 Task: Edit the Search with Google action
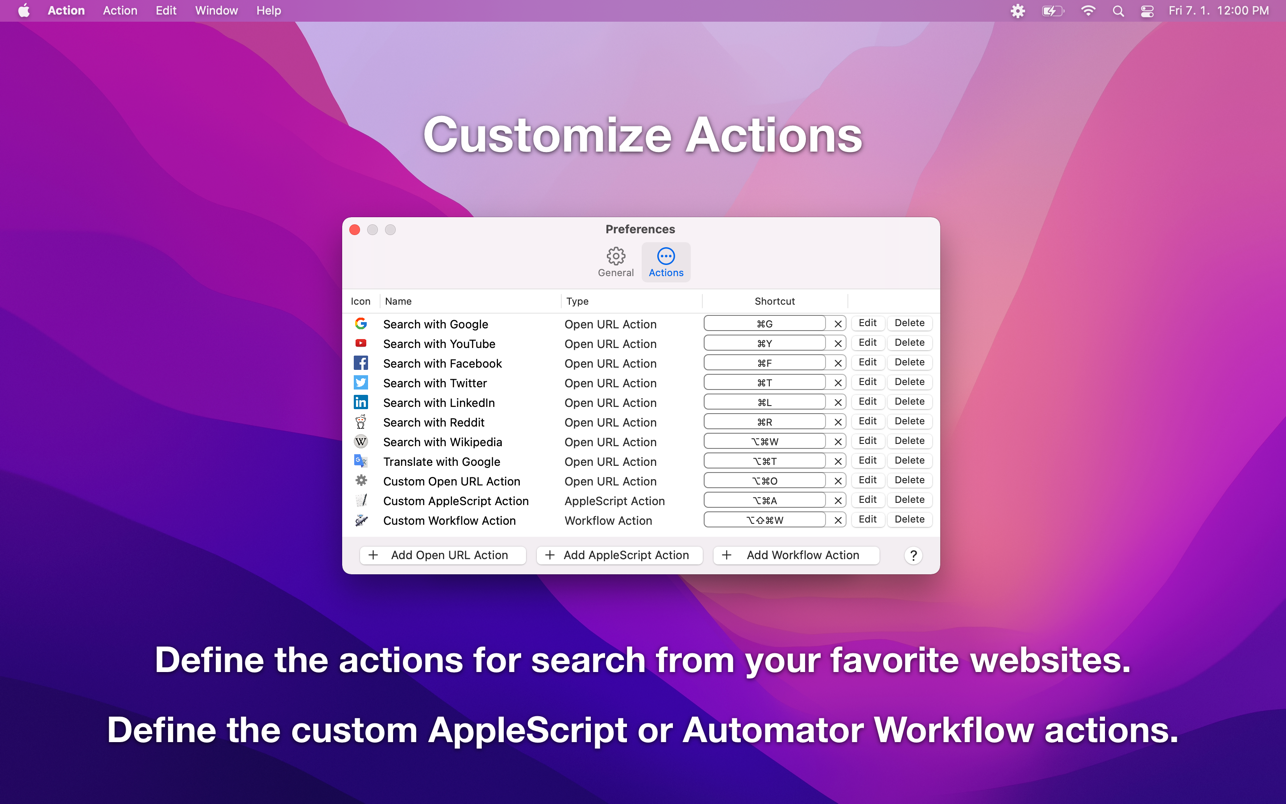coord(867,323)
